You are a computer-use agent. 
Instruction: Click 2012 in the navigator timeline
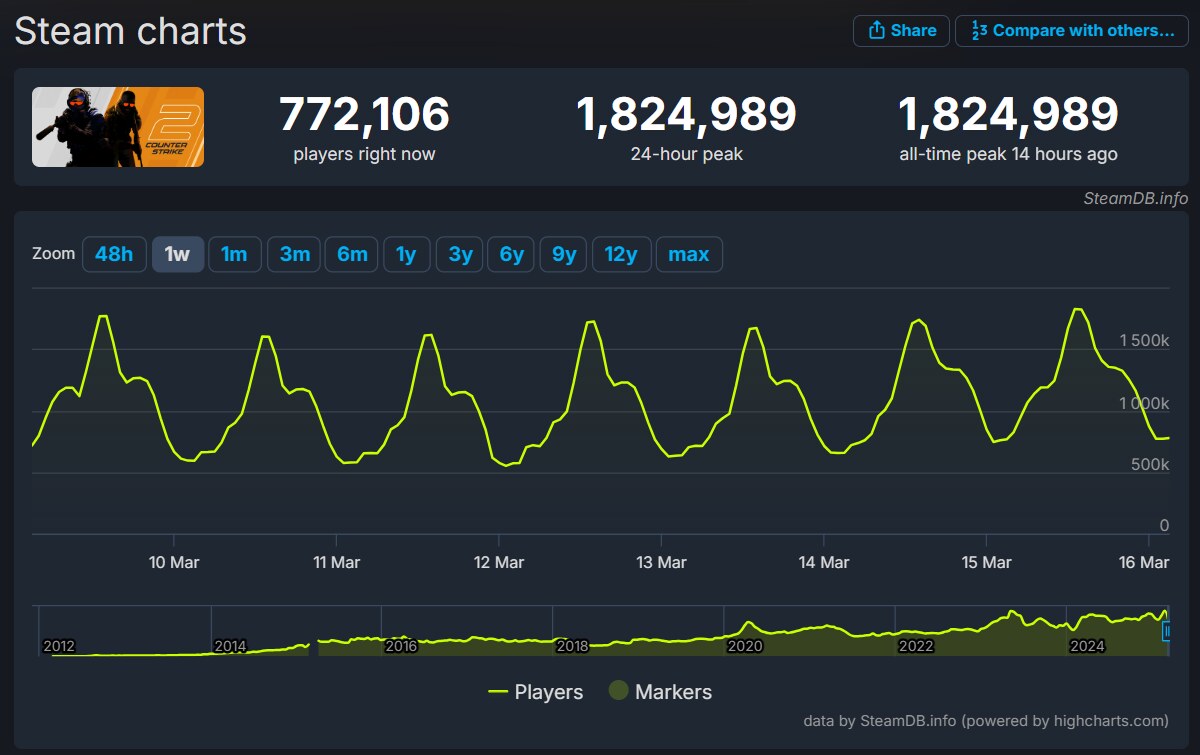tap(59, 646)
